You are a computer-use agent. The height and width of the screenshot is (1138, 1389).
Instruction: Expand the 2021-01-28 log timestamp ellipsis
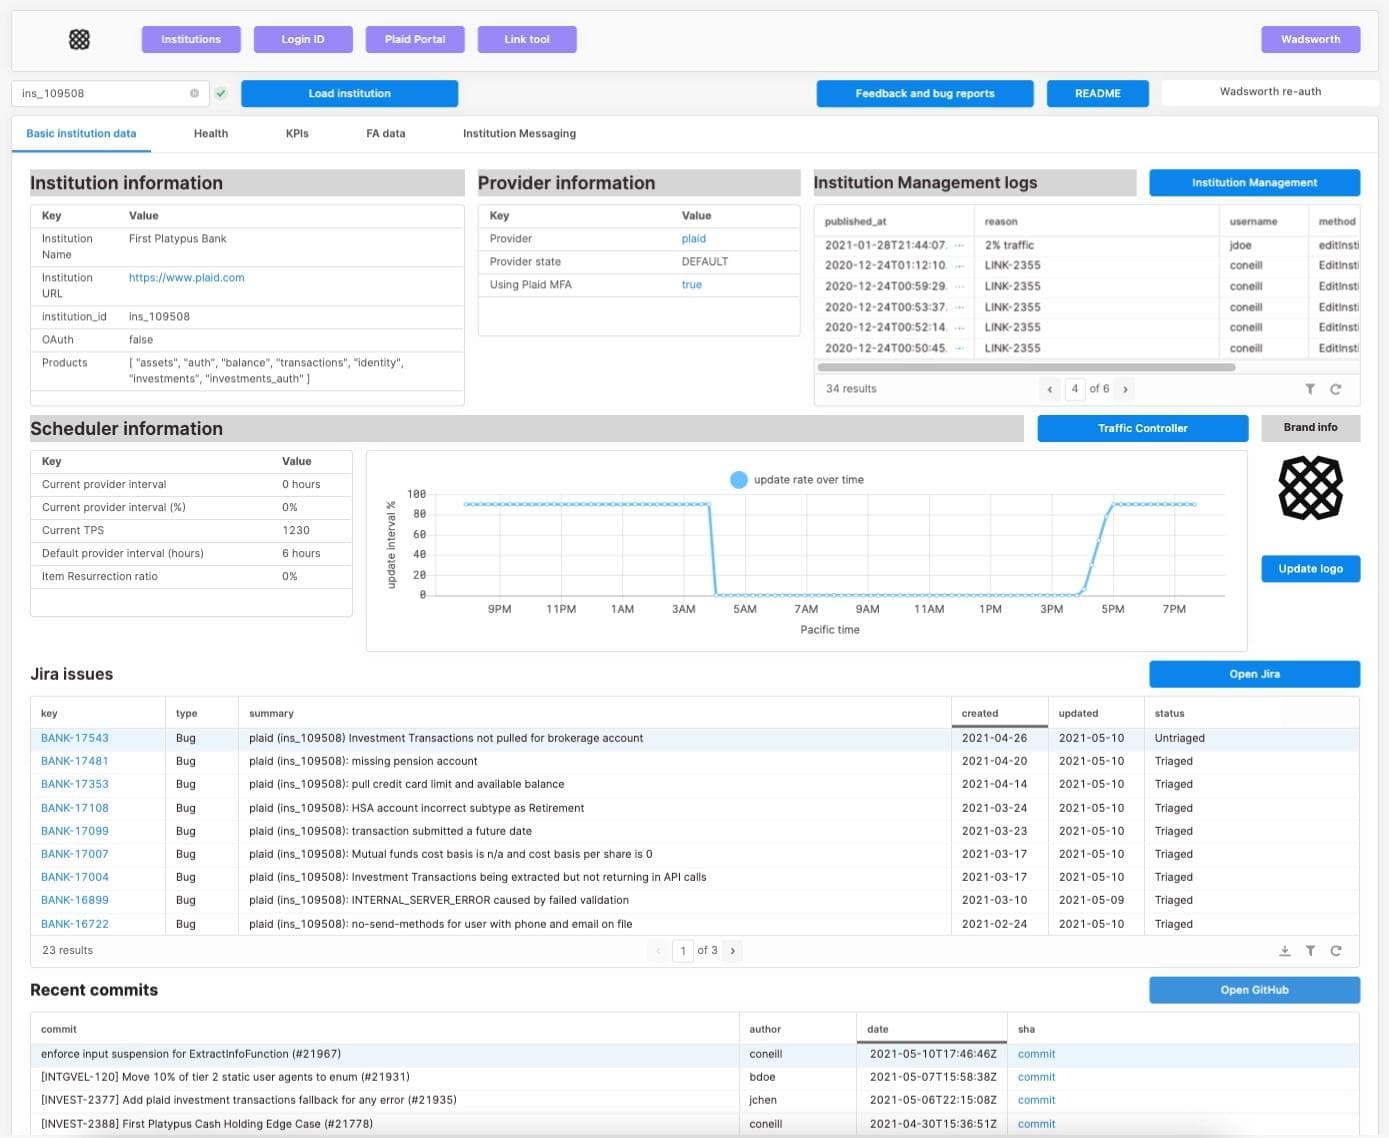(960, 245)
